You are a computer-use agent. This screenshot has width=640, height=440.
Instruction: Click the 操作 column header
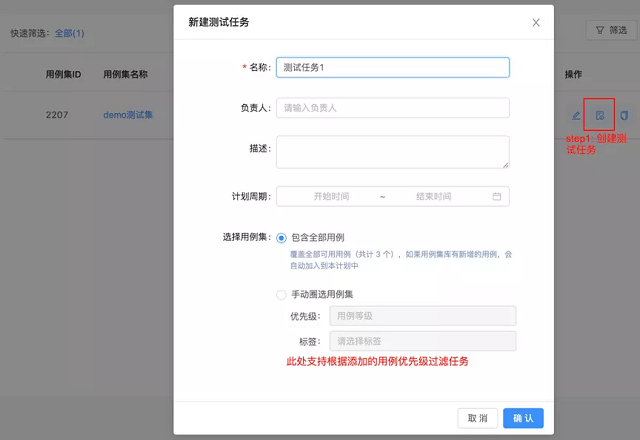point(573,74)
